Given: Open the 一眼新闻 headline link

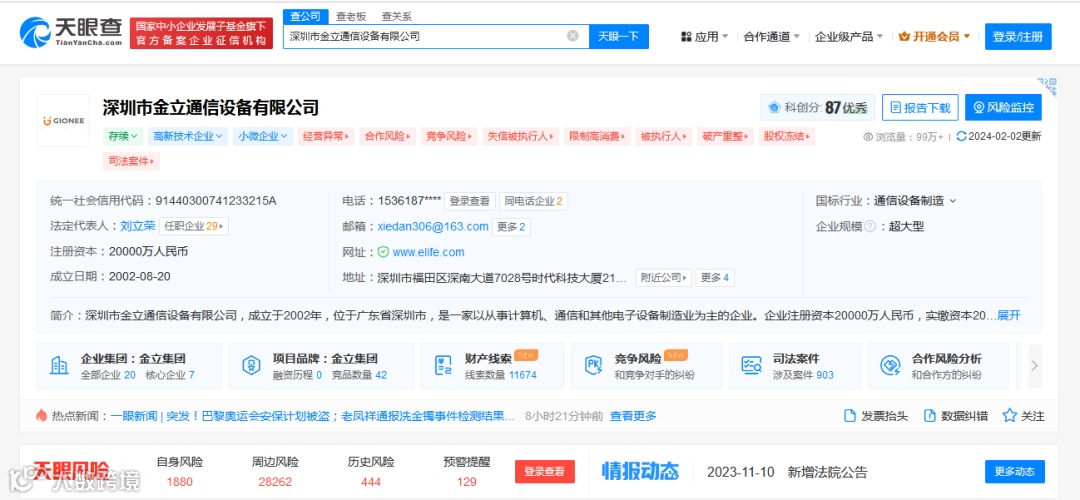Looking at the screenshot, I should (313, 416).
